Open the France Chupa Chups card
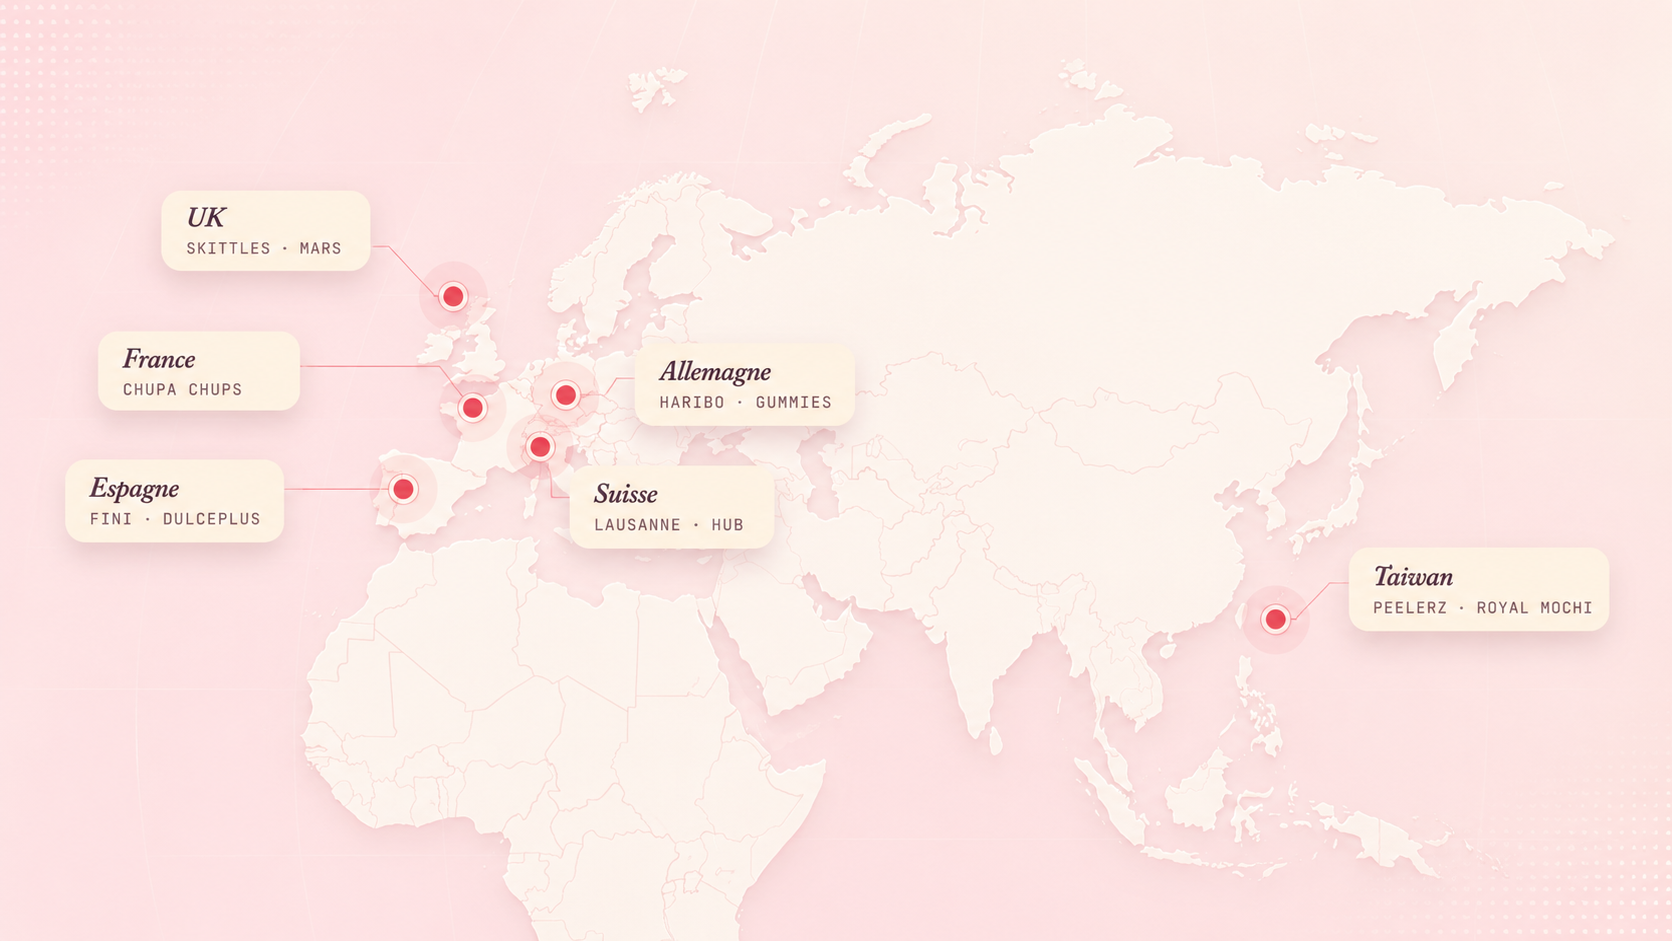The image size is (1672, 941). tap(199, 371)
